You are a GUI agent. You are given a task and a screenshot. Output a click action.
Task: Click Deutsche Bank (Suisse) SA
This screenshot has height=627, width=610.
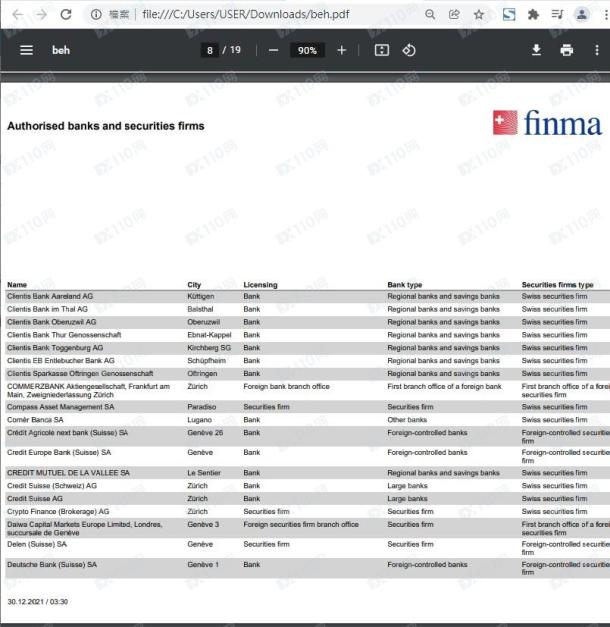[x=52, y=565]
